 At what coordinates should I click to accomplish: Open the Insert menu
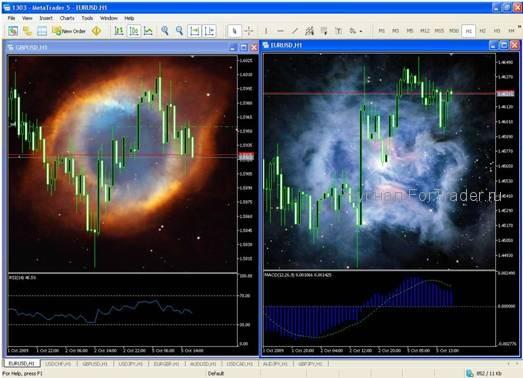pos(46,18)
